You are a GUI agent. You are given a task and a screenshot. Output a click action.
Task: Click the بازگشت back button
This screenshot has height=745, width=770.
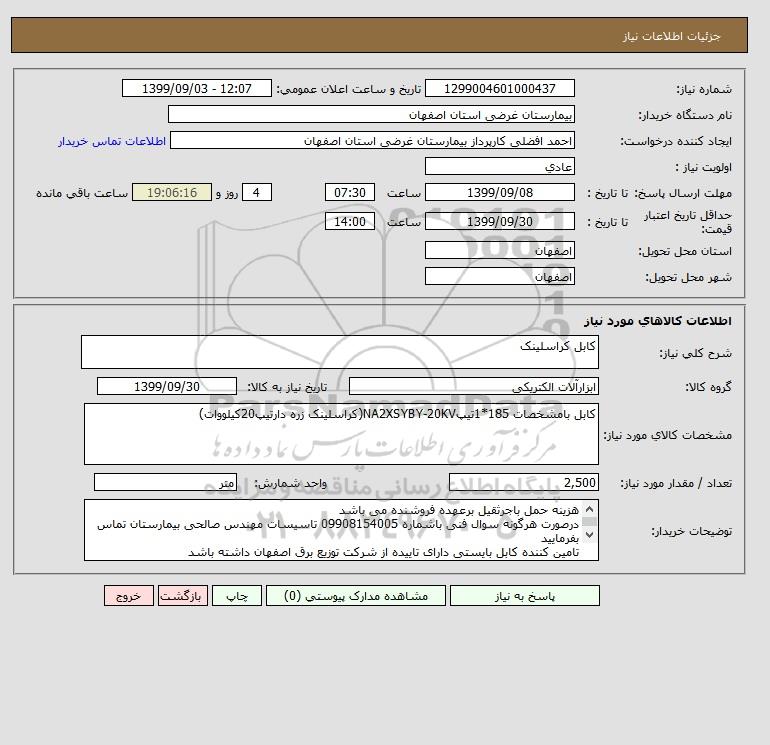click(x=183, y=596)
